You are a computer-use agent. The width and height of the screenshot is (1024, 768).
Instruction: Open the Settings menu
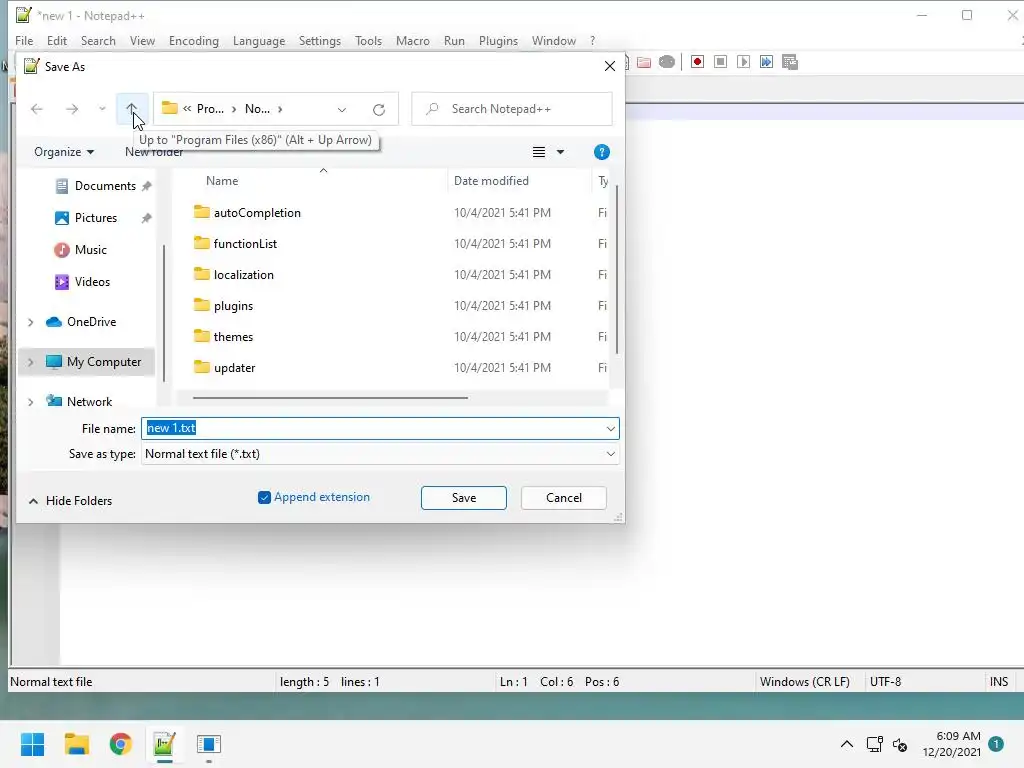(x=320, y=40)
